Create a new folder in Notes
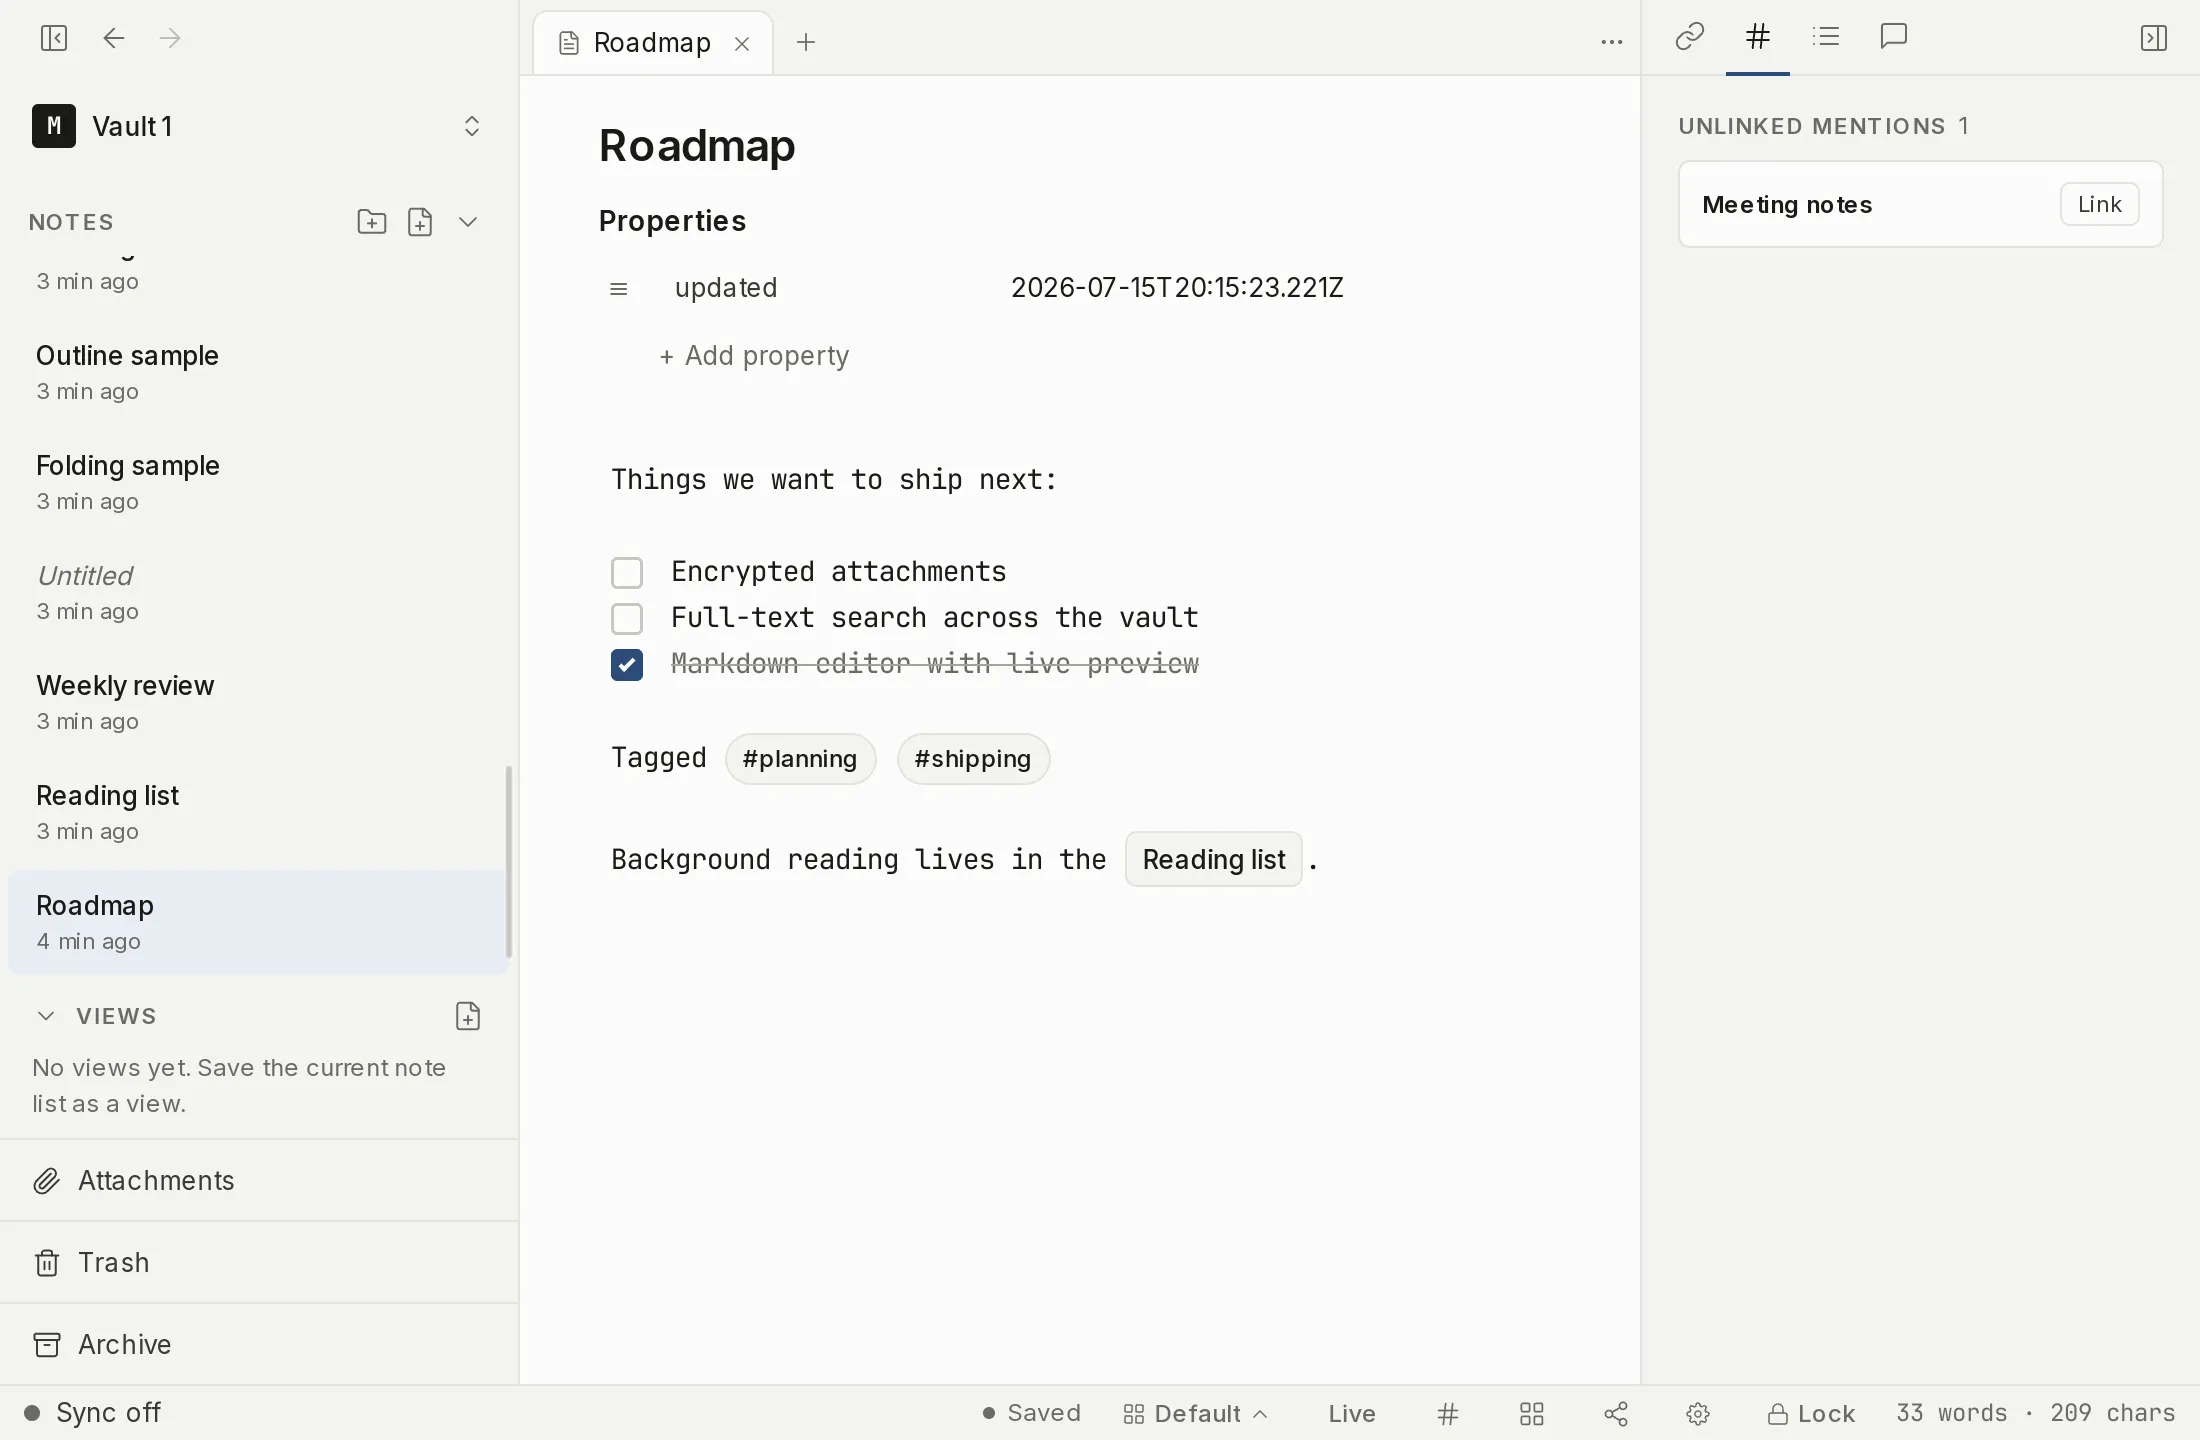This screenshot has width=2200, height=1440. point(372,221)
